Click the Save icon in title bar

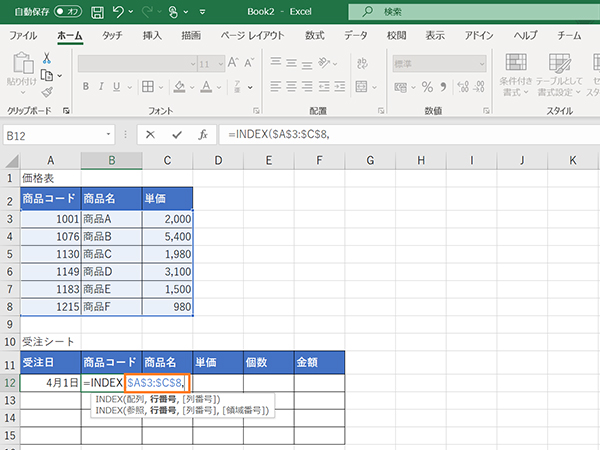[x=97, y=13]
